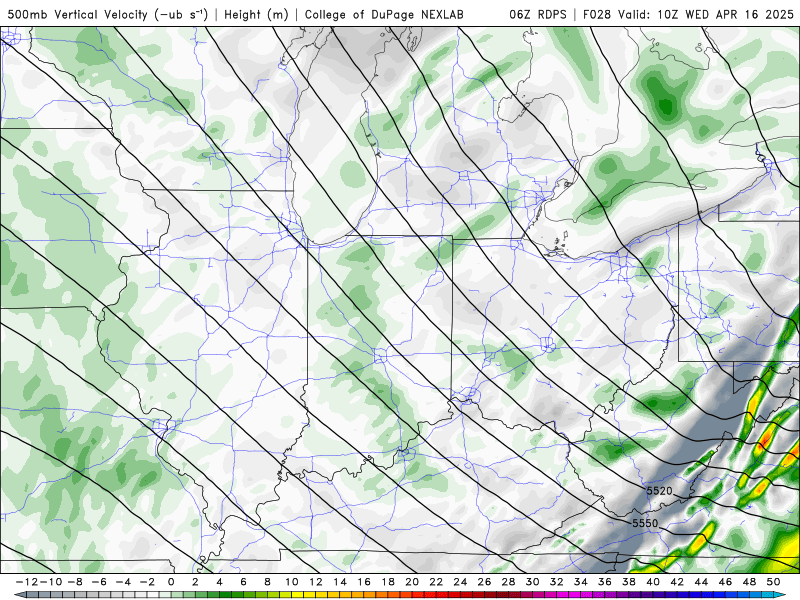
Task: Click the 40 value on the color scale
Action: click(x=653, y=582)
